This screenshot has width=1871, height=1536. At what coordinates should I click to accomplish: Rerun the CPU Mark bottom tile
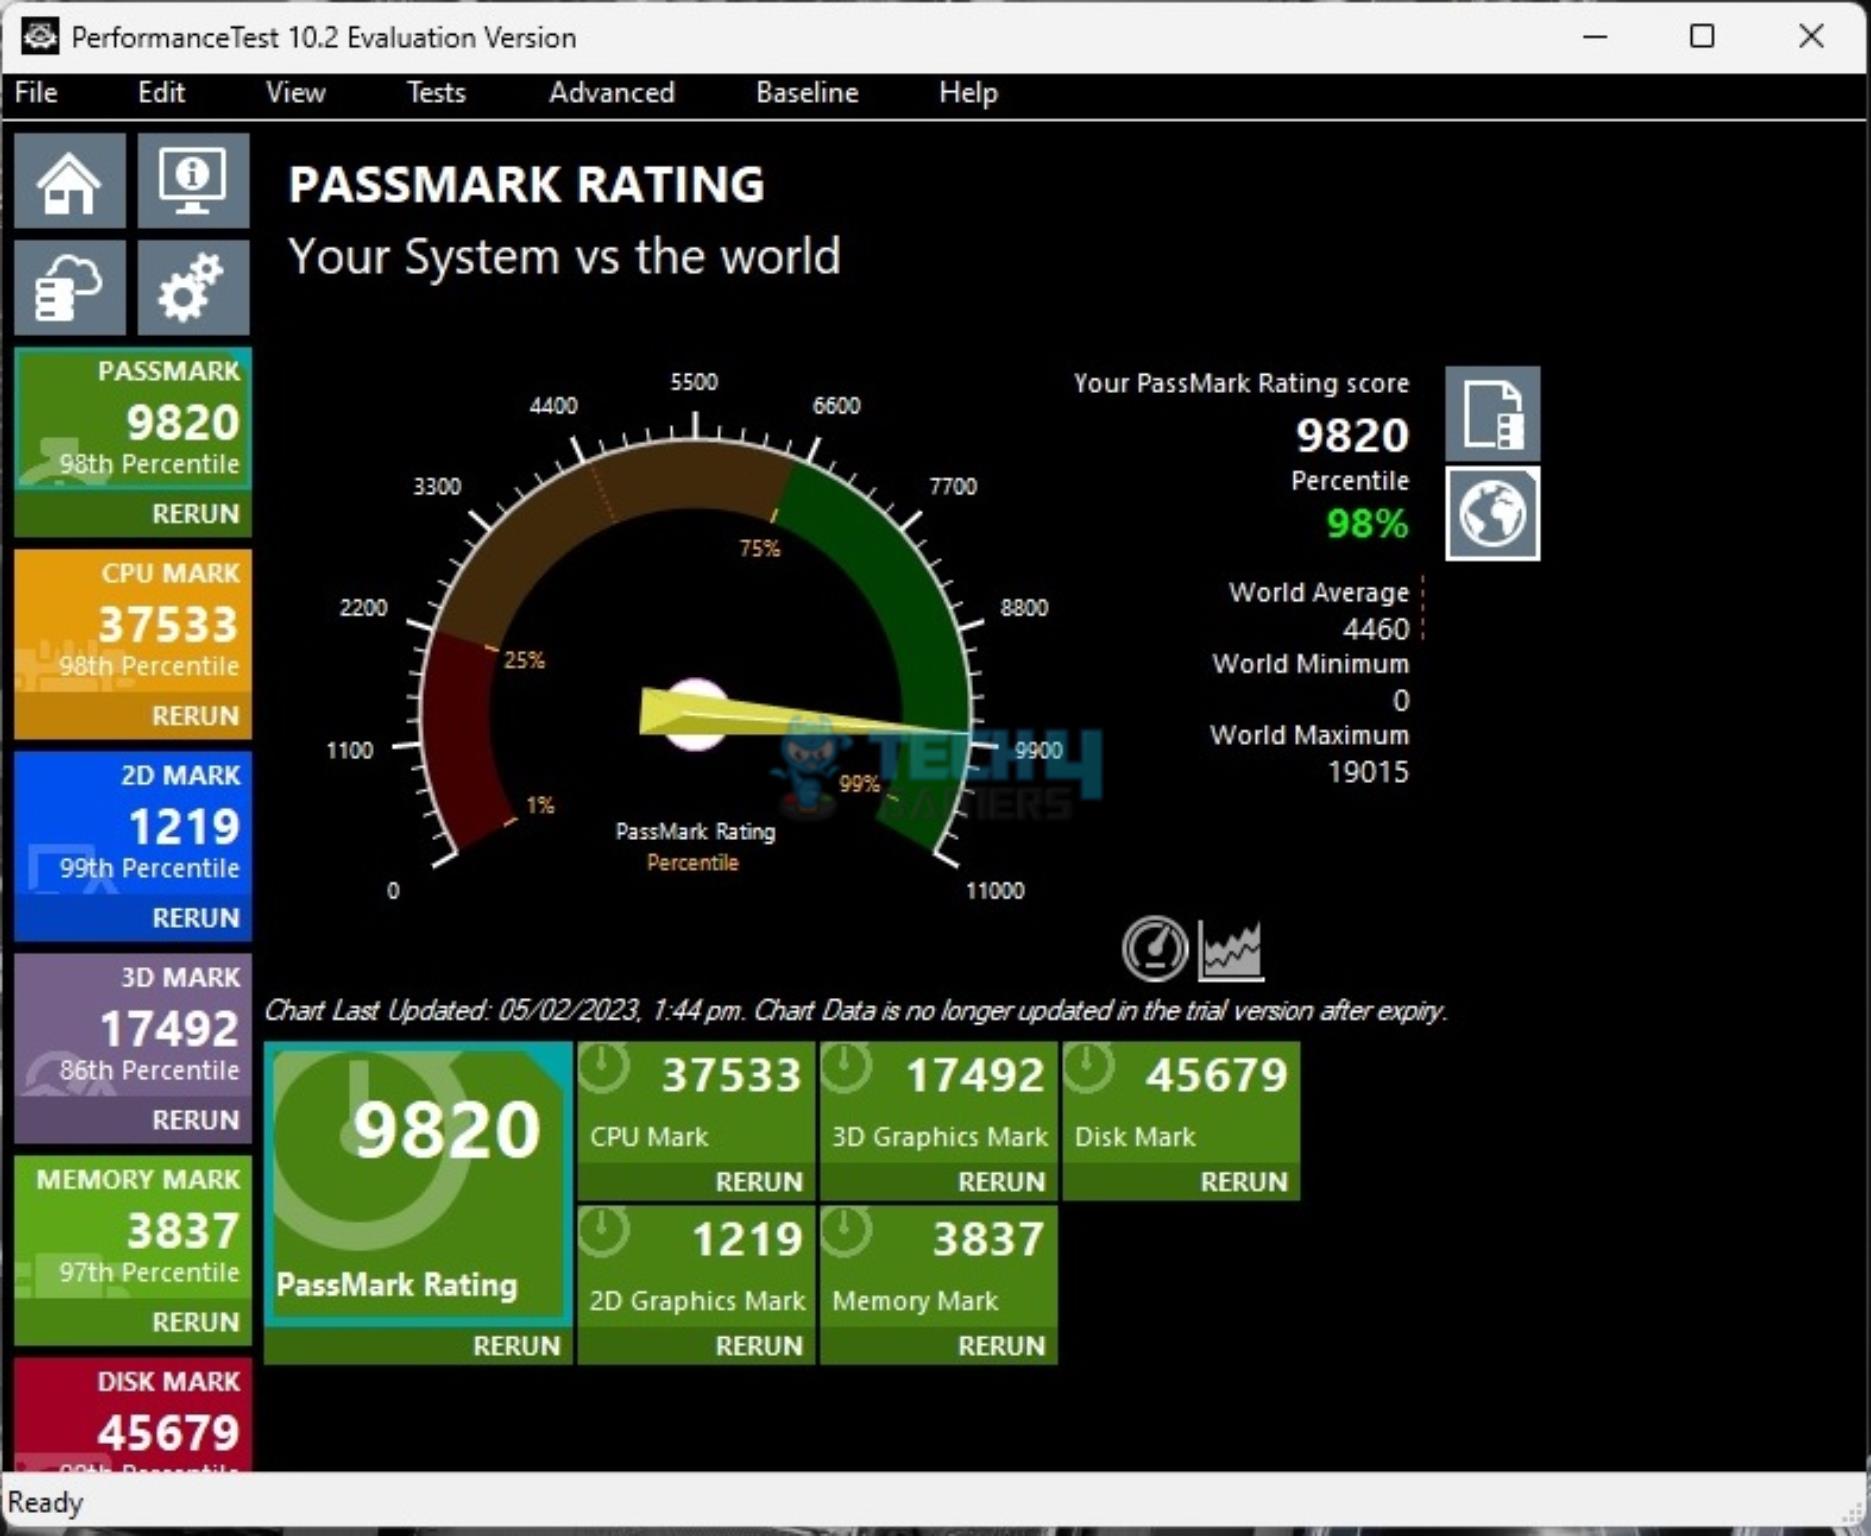tap(759, 1182)
